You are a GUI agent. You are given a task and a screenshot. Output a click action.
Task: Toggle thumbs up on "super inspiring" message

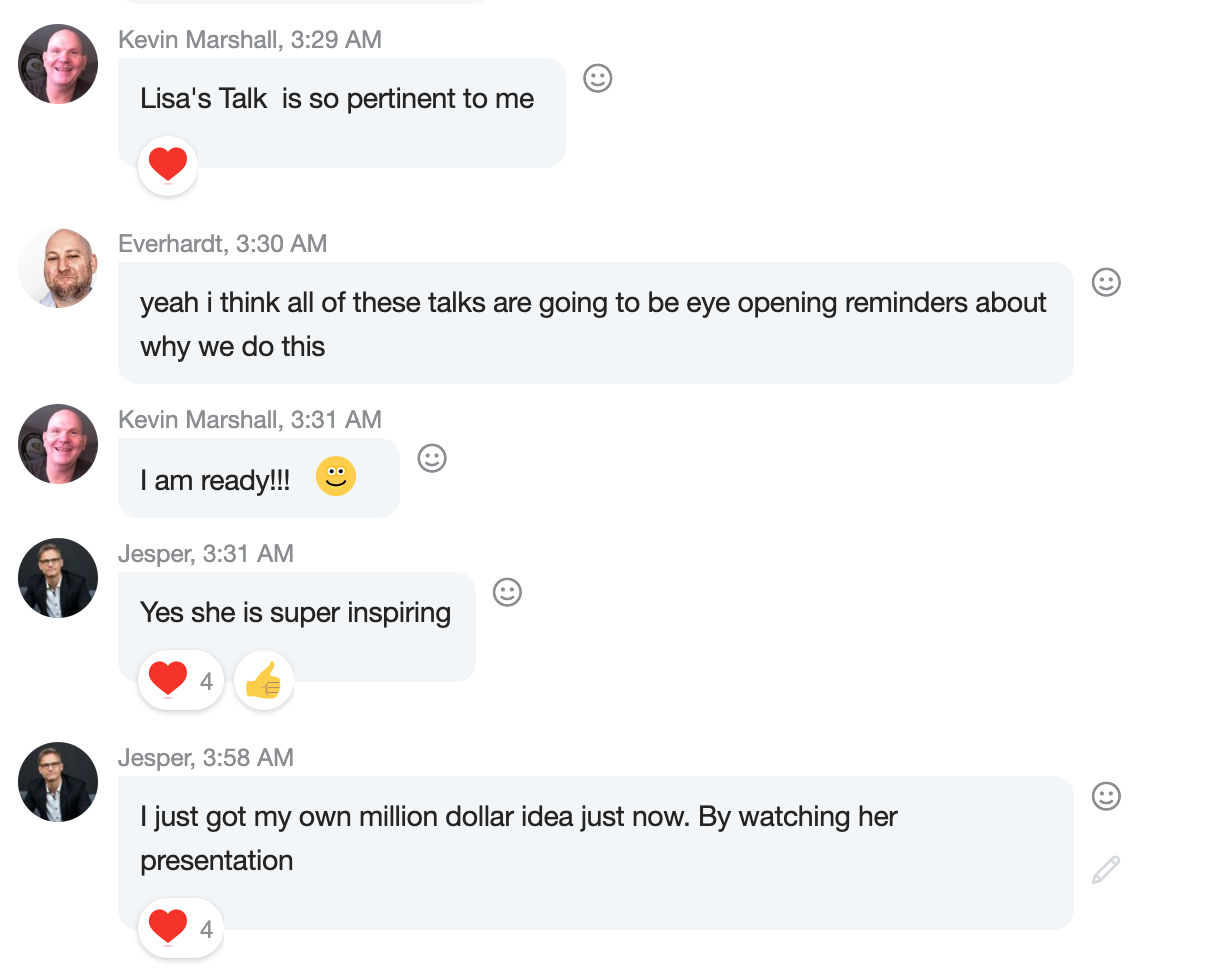tap(264, 682)
